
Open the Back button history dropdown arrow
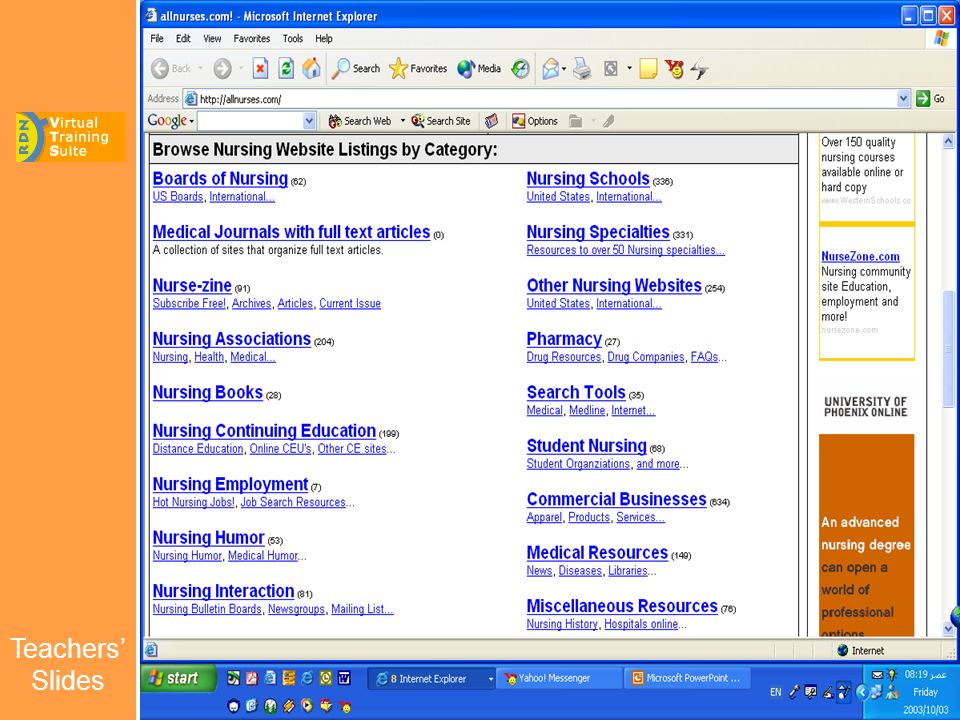point(200,69)
